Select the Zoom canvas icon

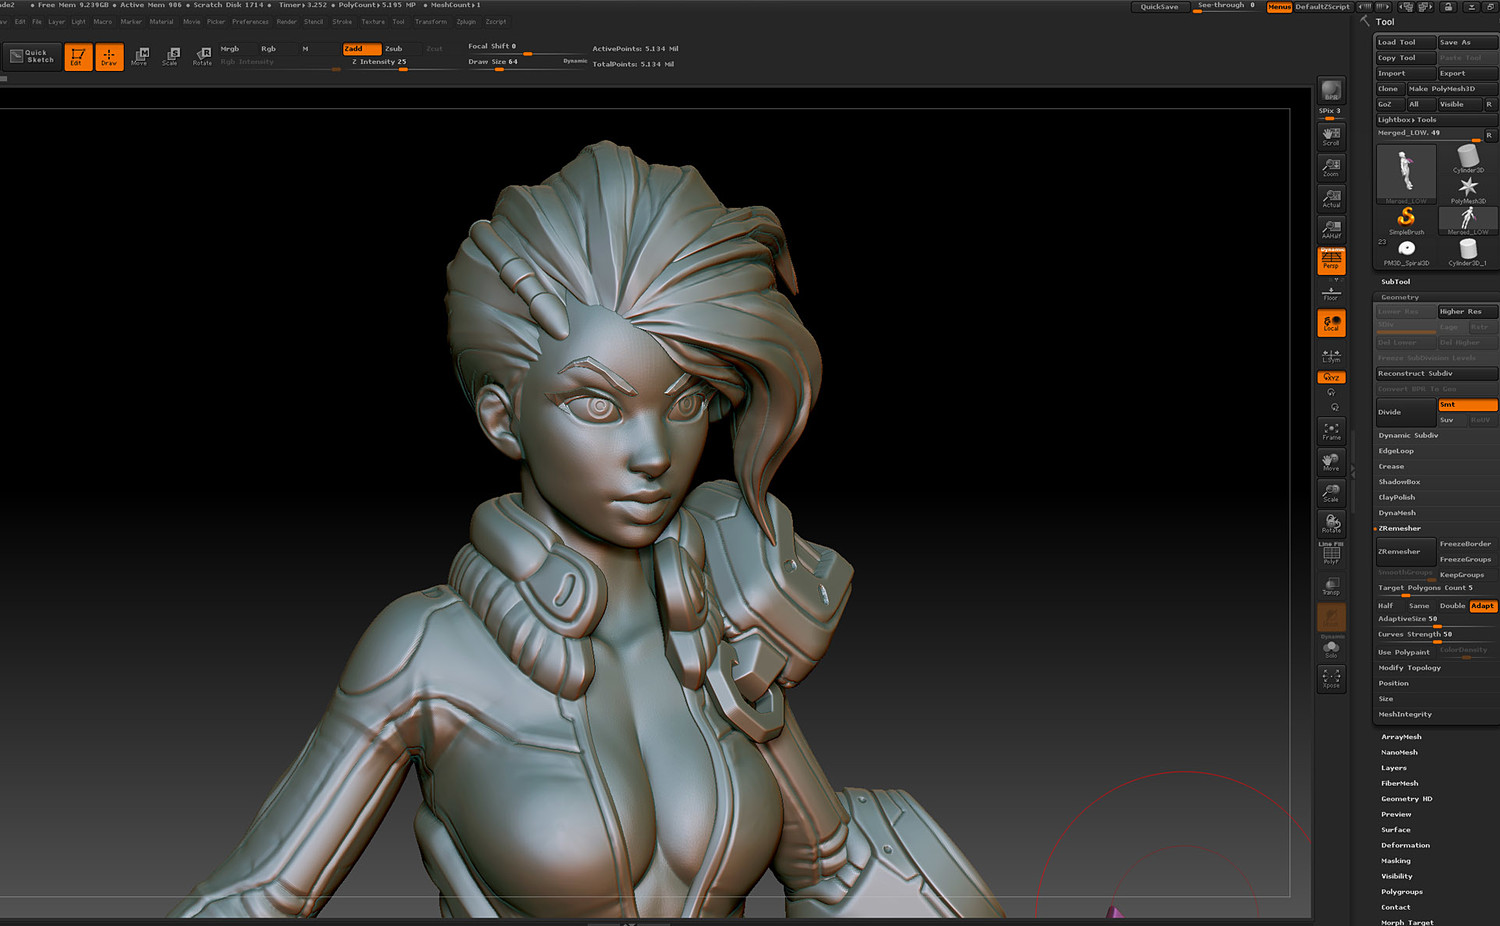1331,168
